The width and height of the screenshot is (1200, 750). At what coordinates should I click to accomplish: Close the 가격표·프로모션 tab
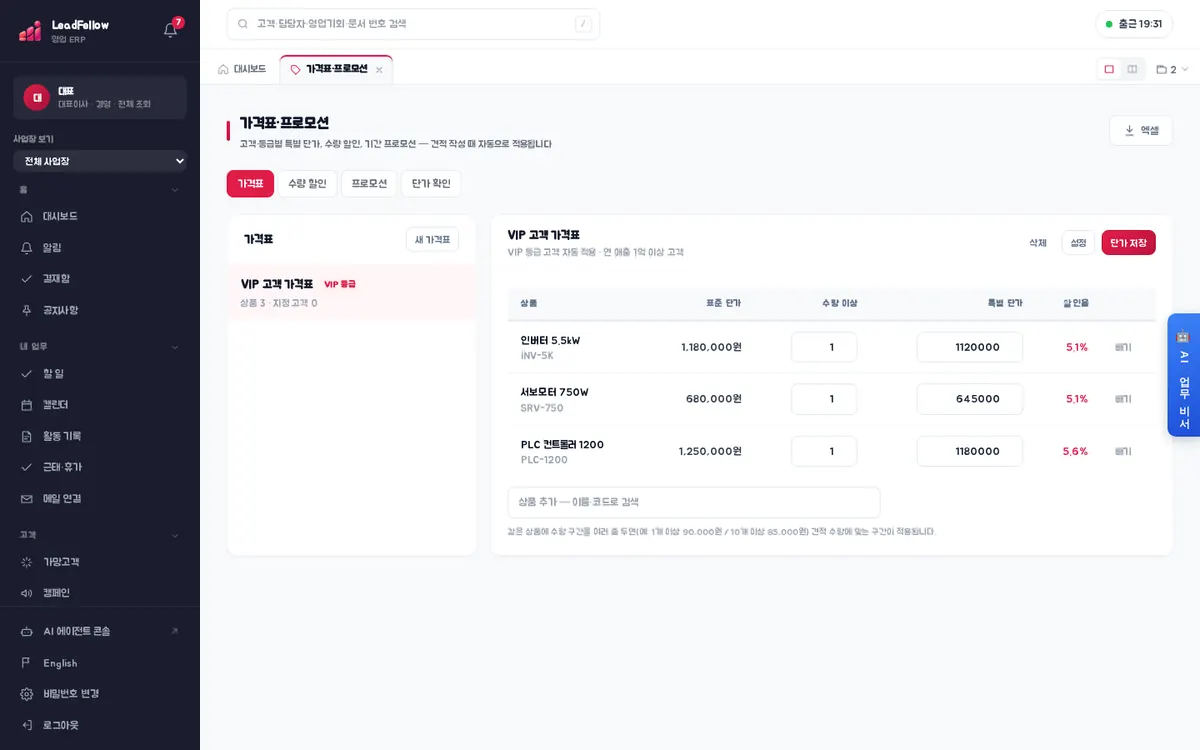379,70
